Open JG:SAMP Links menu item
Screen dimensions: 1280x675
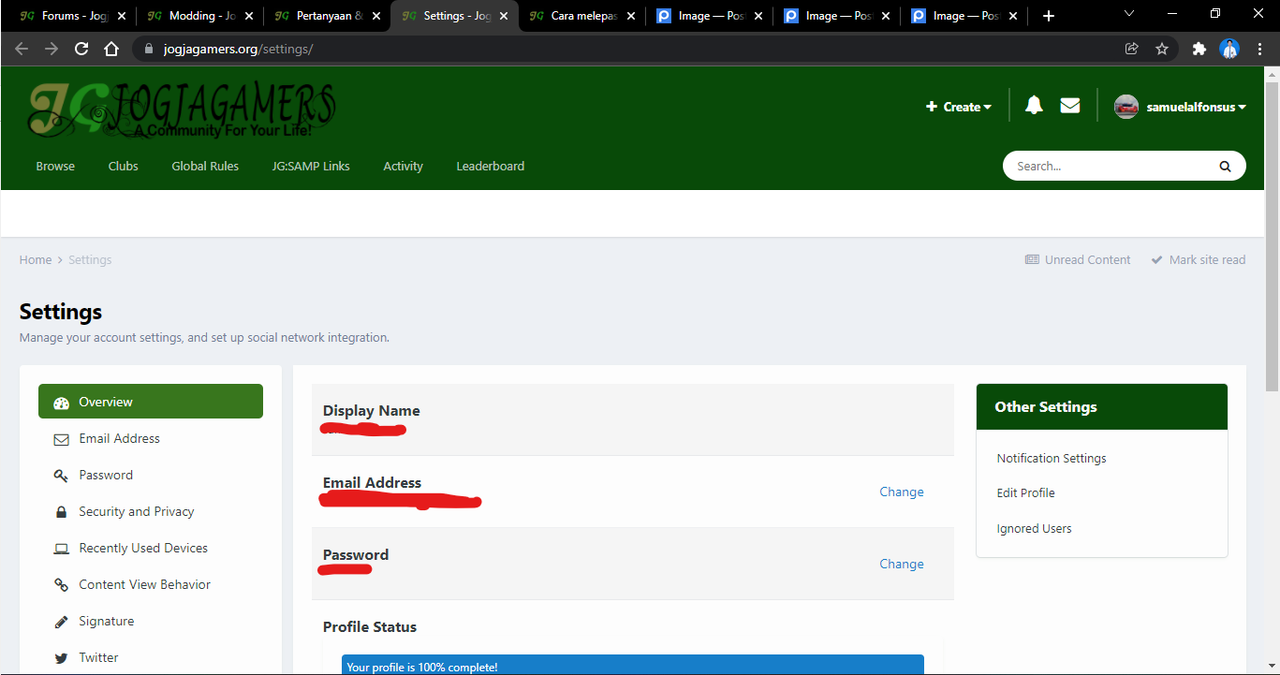click(311, 166)
